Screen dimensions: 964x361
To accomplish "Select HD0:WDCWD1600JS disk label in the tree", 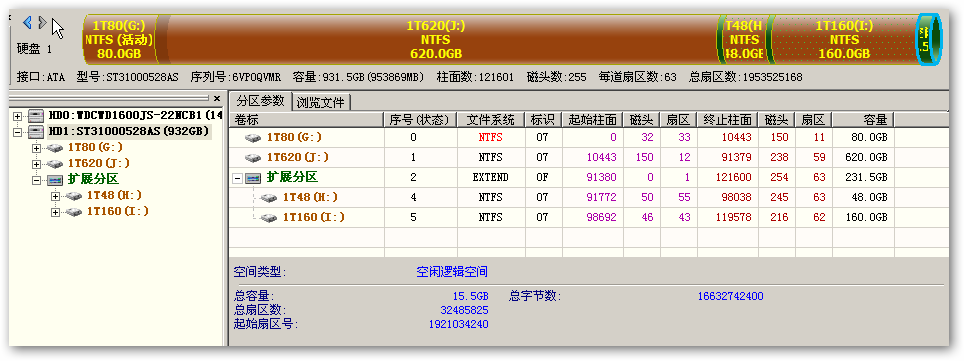I will click(135, 115).
